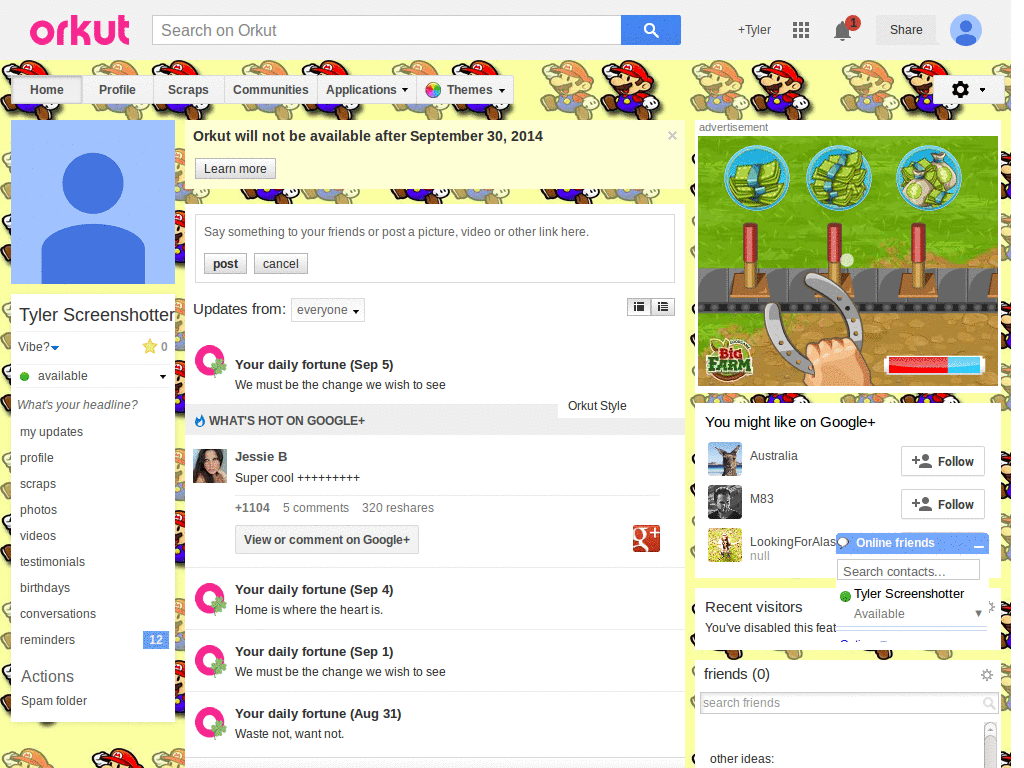
Task: Go to the Scraps tab
Action: pos(188,89)
